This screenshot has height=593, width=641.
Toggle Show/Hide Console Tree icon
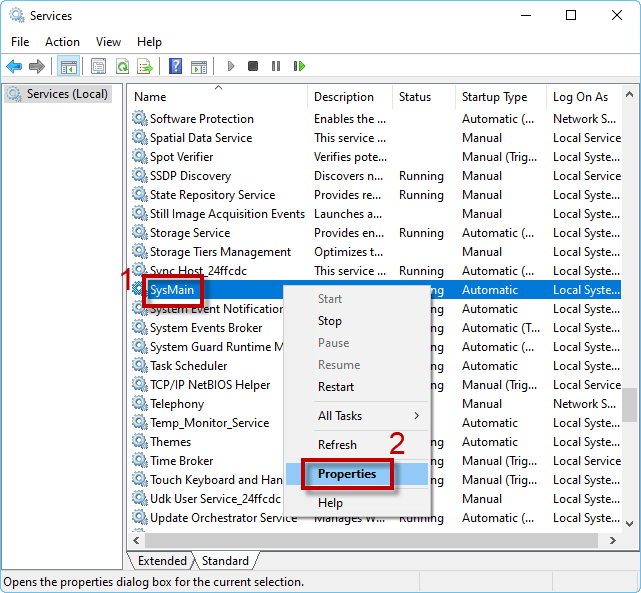(68, 66)
